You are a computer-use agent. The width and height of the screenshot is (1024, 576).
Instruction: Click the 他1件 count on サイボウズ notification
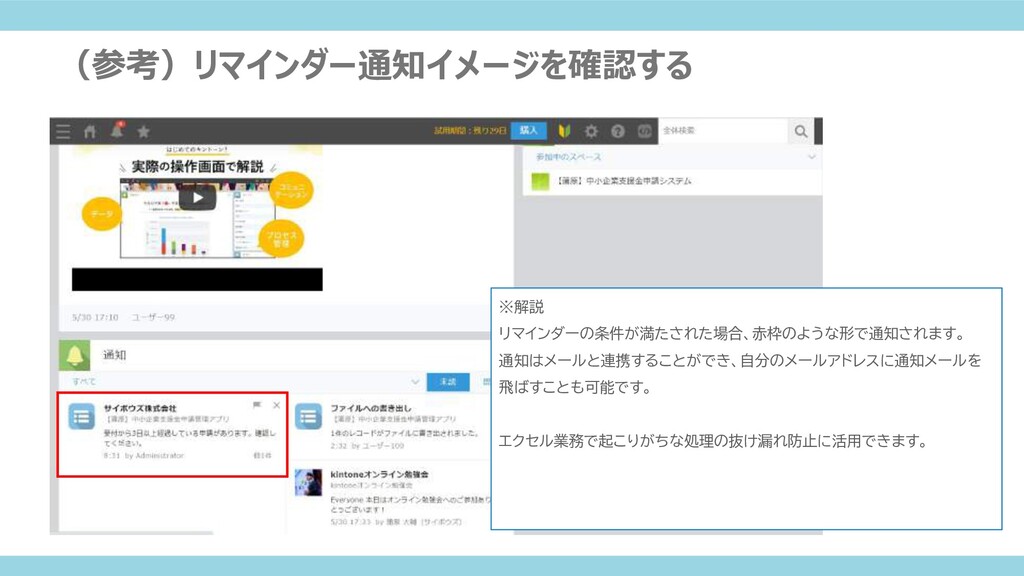click(x=263, y=456)
